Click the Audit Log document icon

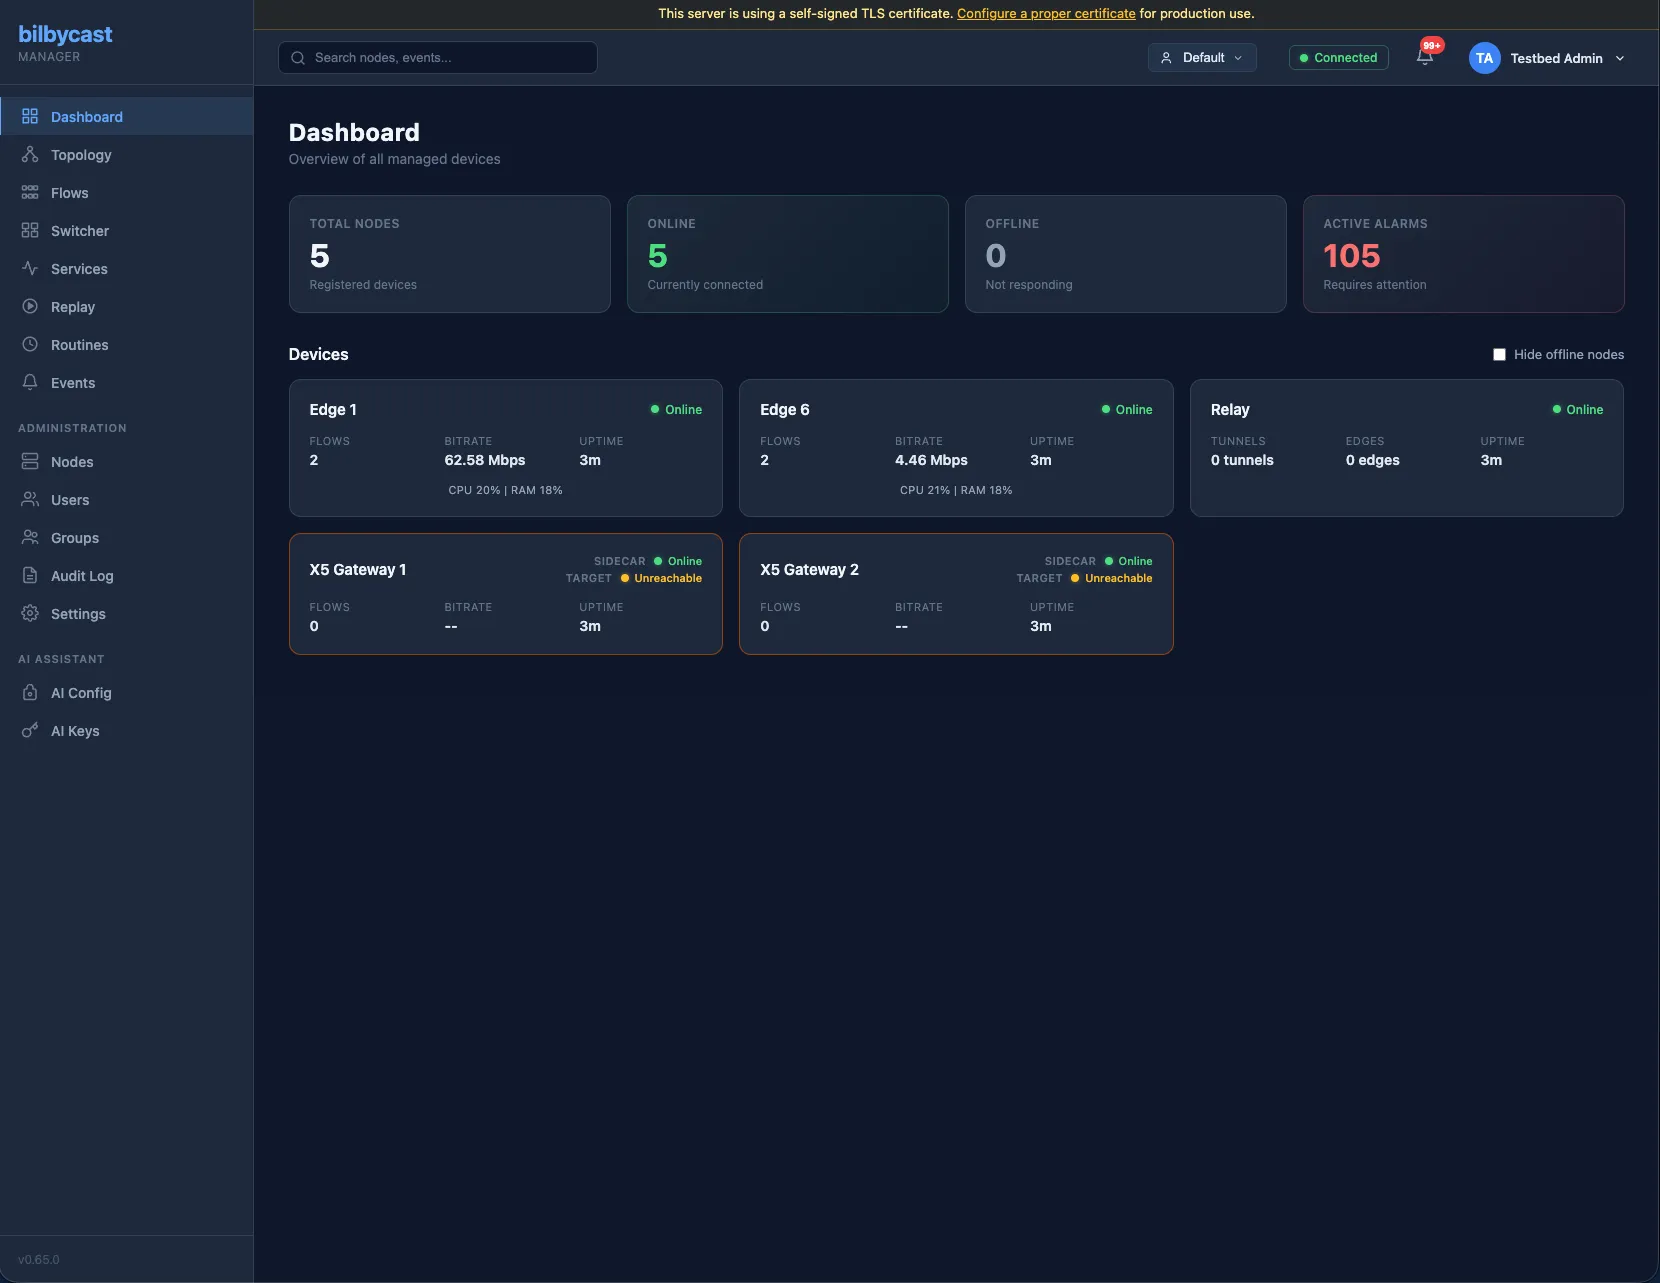pyautogui.click(x=30, y=575)
